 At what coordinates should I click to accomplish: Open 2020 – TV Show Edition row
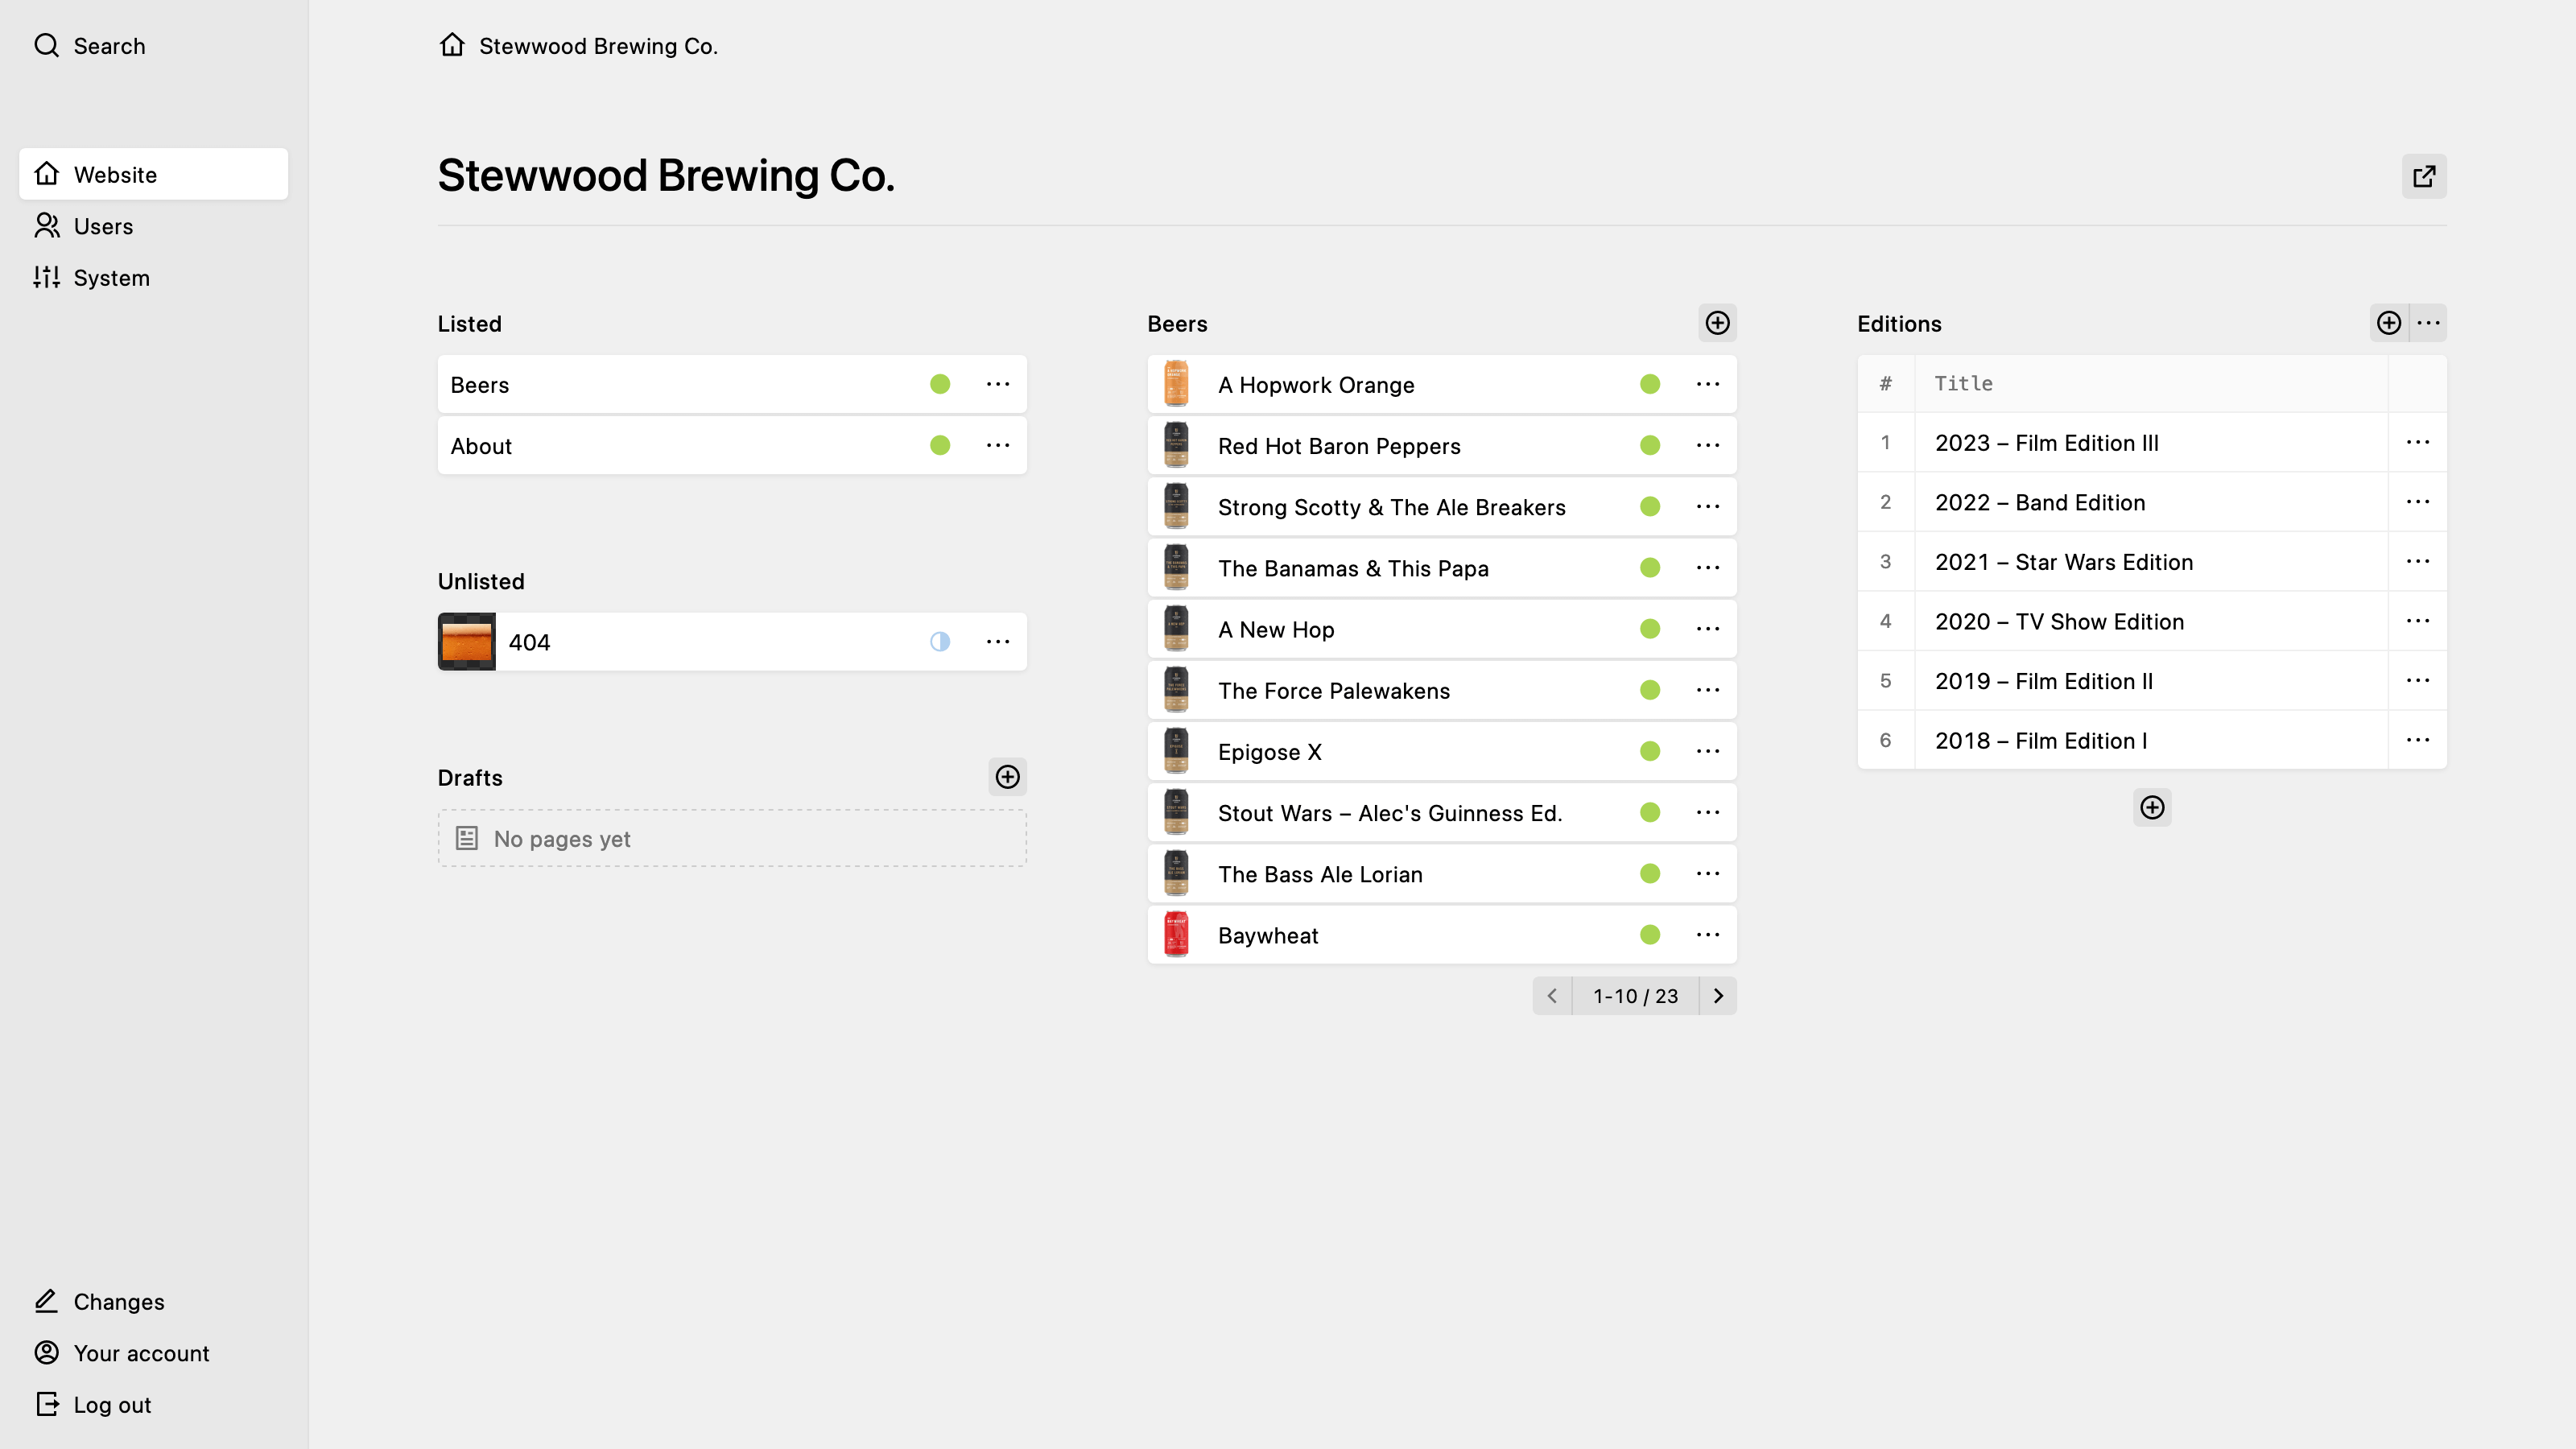2152,621
